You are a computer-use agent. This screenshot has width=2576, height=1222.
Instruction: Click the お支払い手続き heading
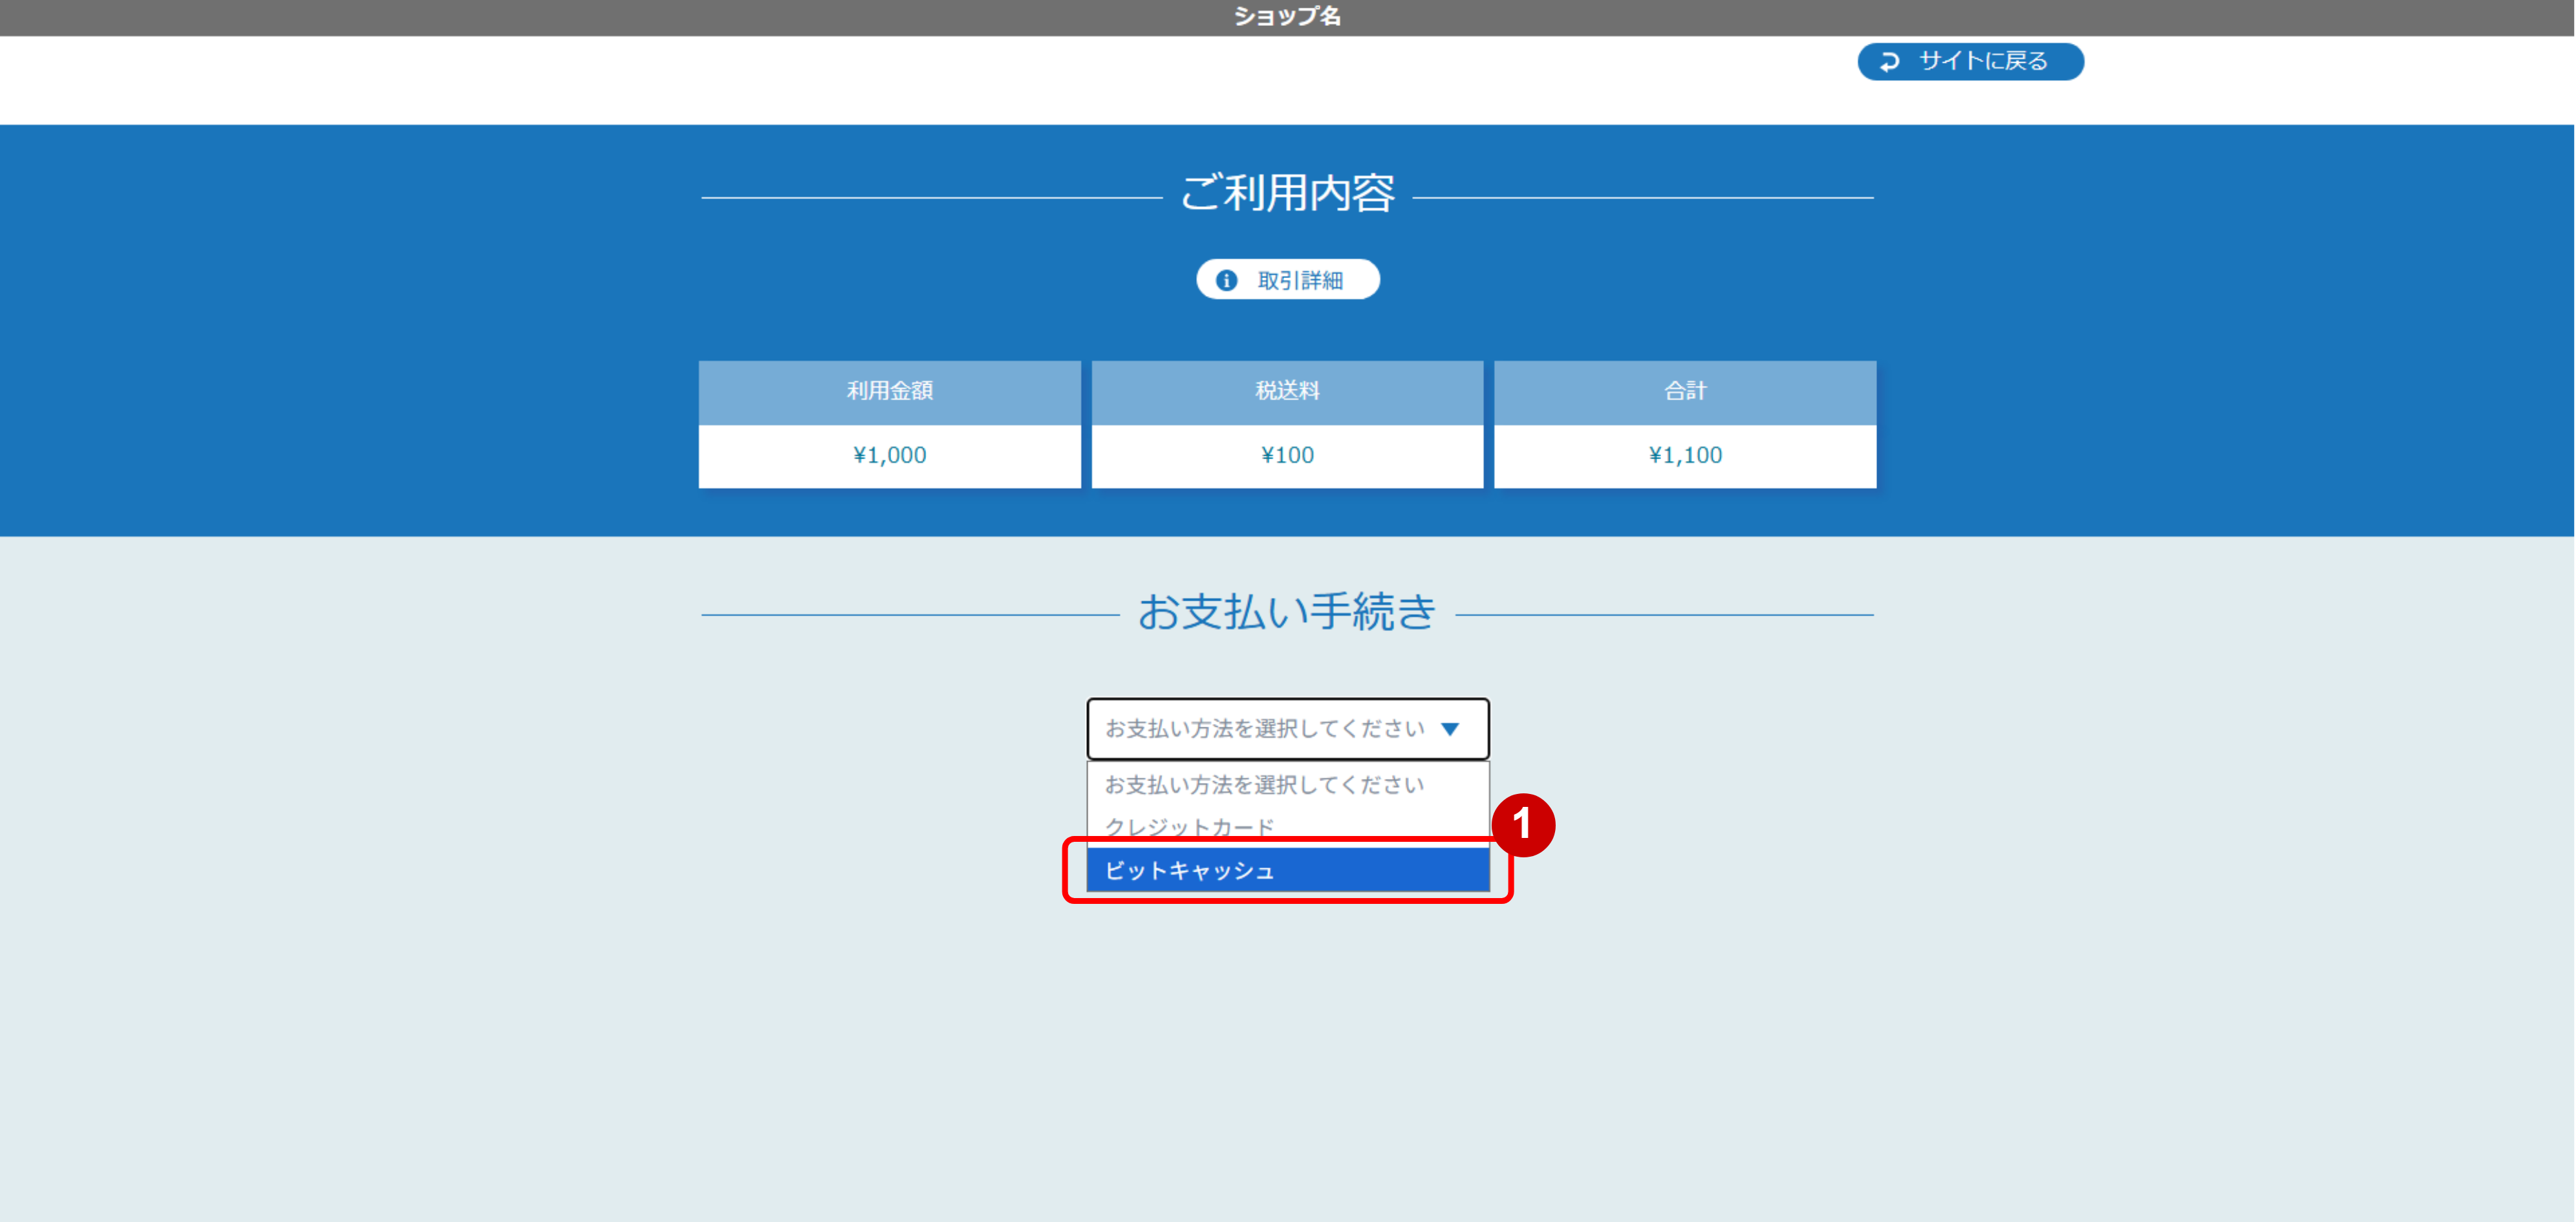click(1287, 612)
